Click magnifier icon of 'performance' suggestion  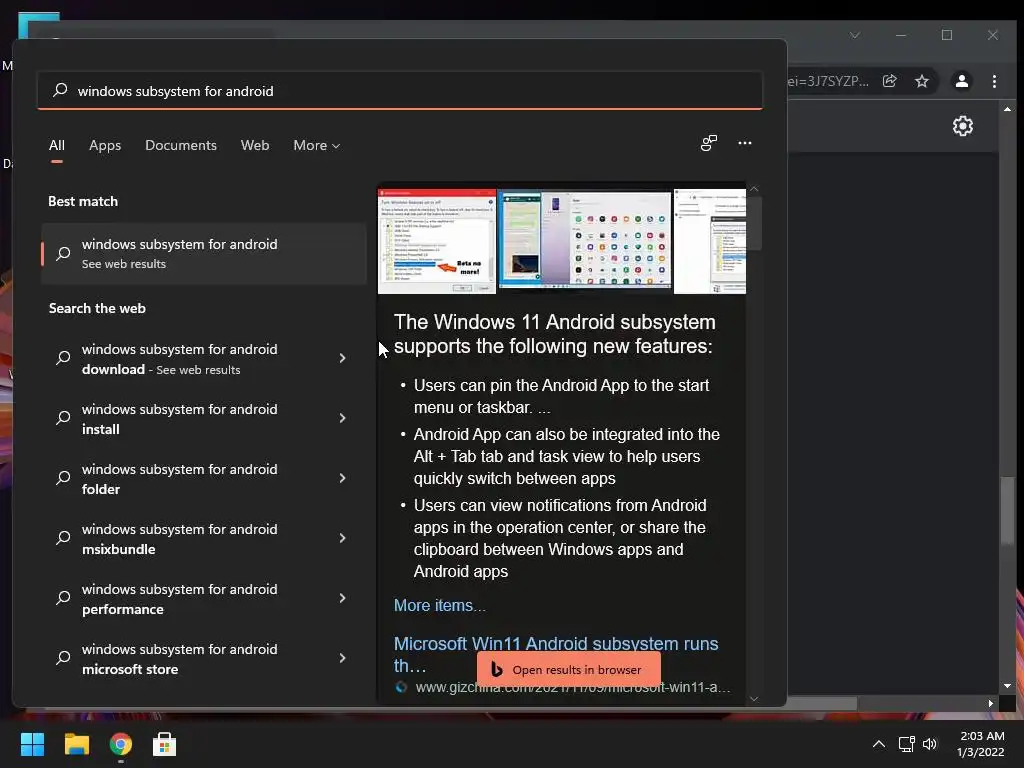tap(63, 598)
